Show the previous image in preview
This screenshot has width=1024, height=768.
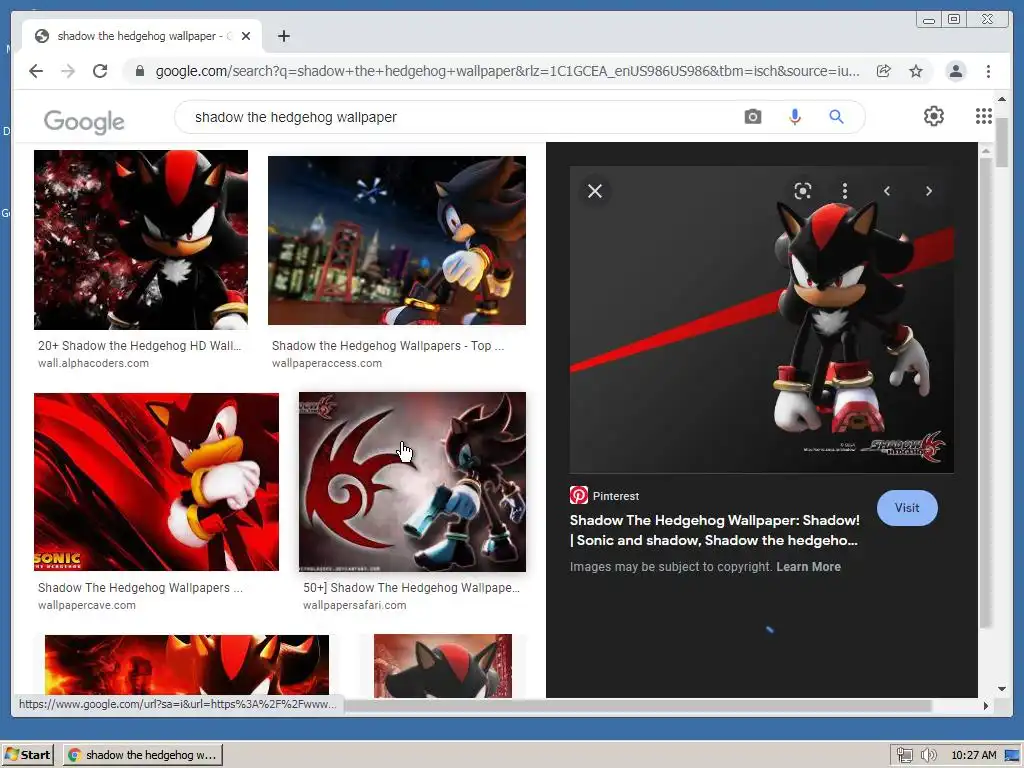(x=886, y=191)
